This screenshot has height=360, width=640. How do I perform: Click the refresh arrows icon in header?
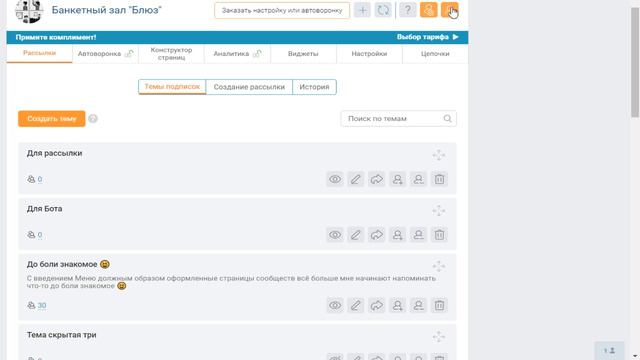point(383,10)
